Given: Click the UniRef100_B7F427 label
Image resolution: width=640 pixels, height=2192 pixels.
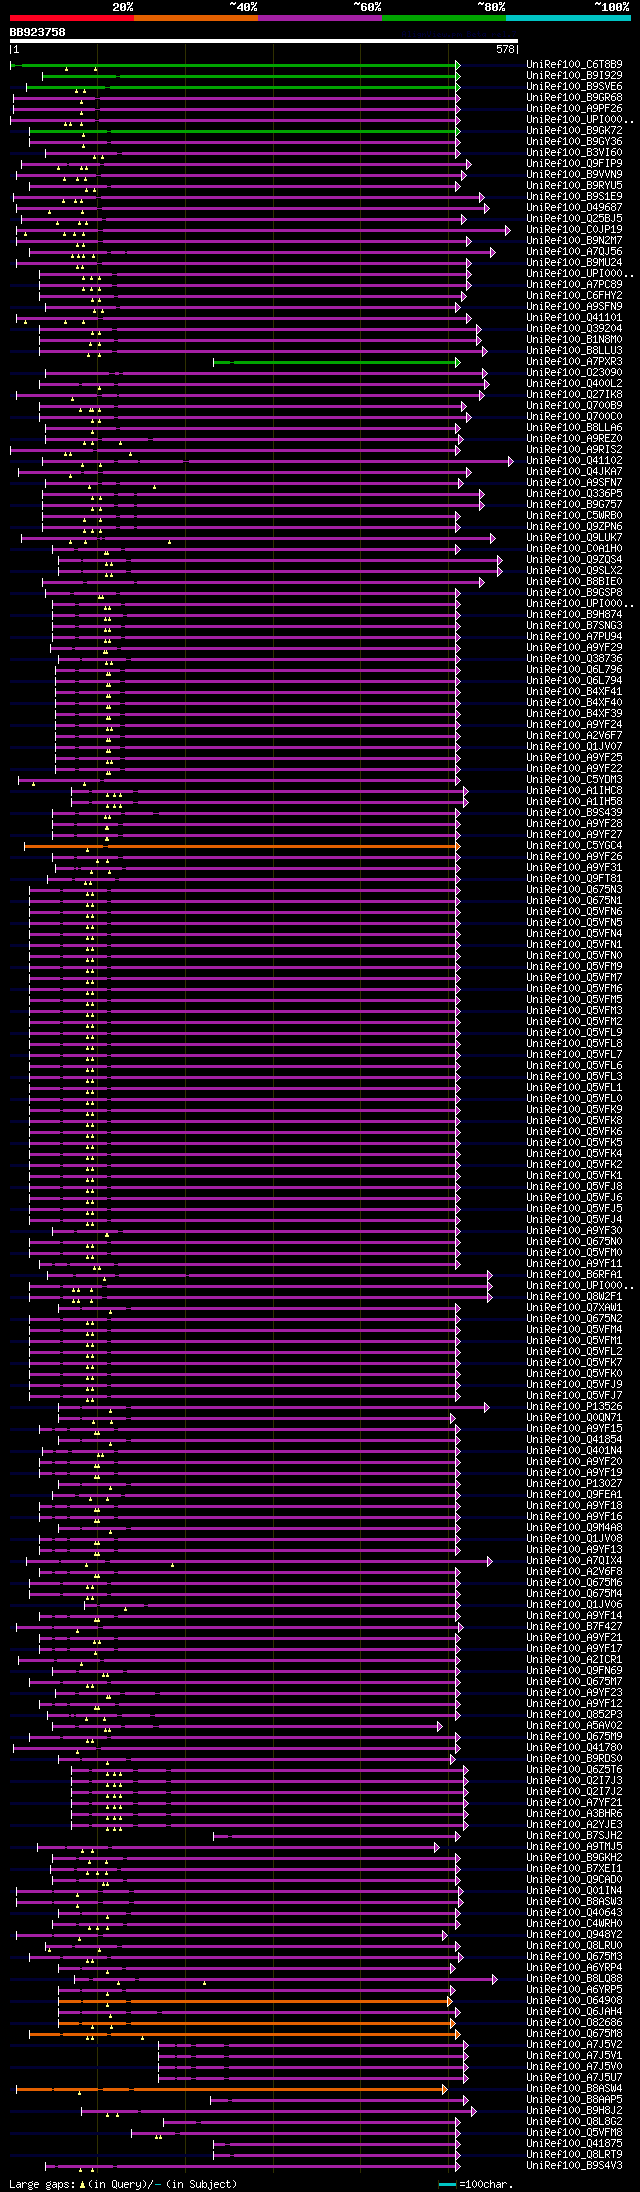Looking at the screenshot, I should [574, 1627].
